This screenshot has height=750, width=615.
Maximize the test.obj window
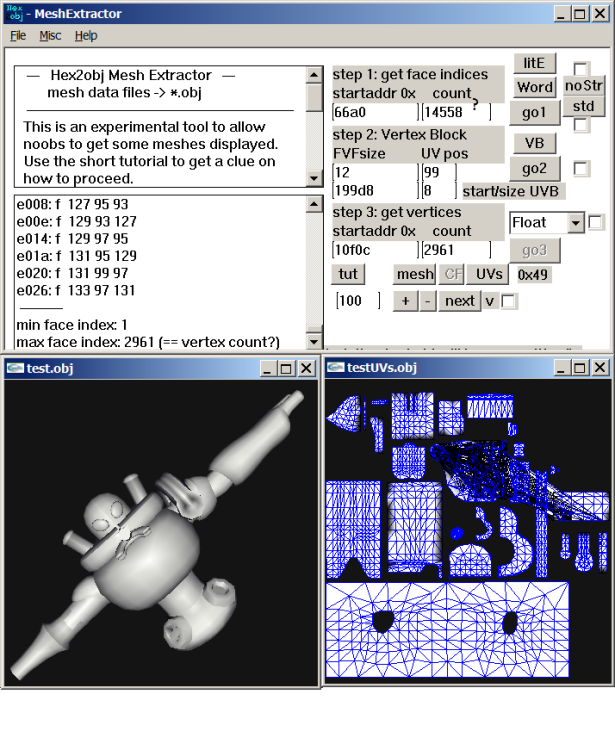tap(286, 368)
